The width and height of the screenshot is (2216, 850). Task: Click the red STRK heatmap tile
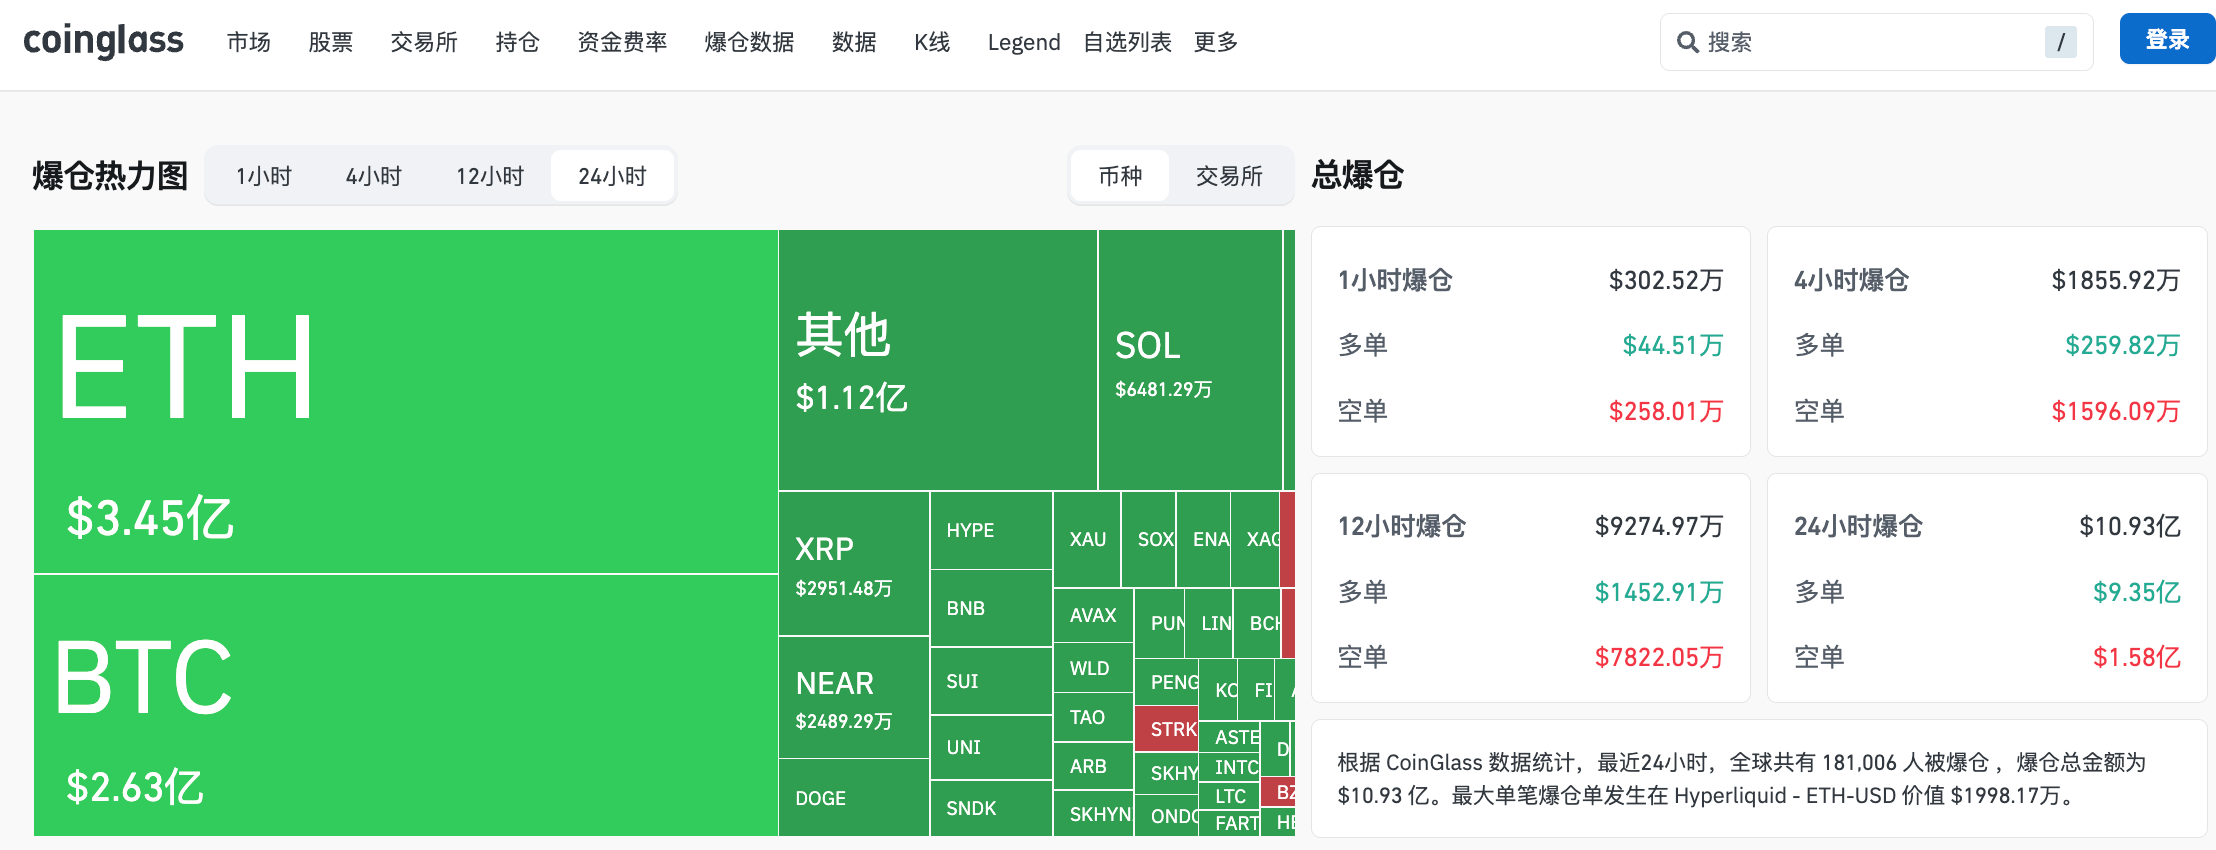coord(1166,729)
